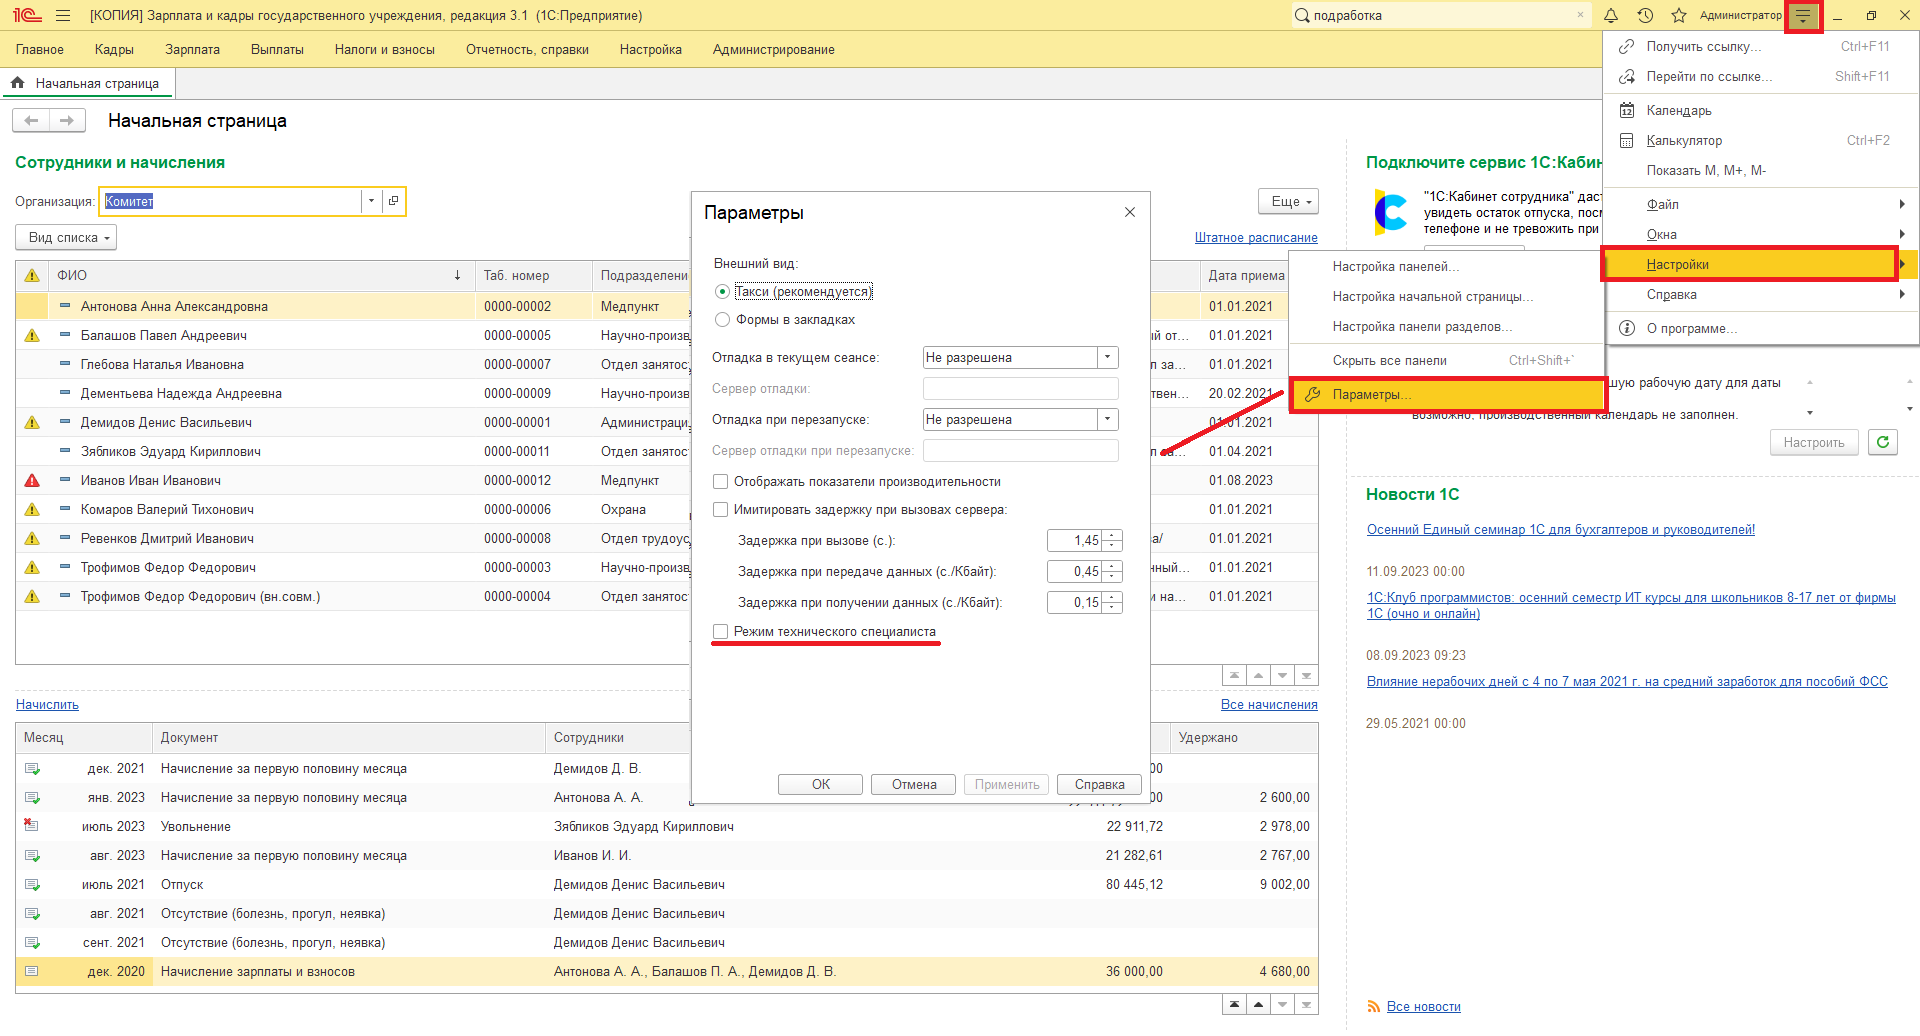
Task: Select the Формы в закладках radio button
Action: [722, 320]
